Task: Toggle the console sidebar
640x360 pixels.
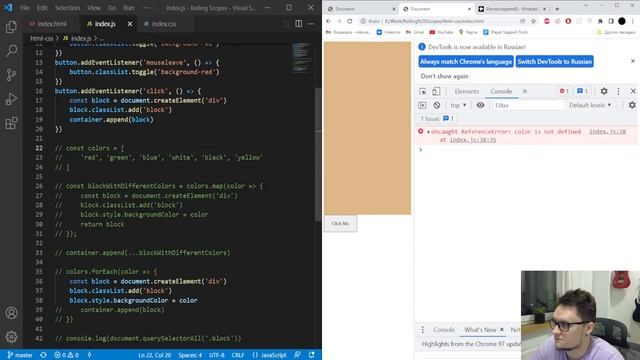Action: [x=422, y=105]
